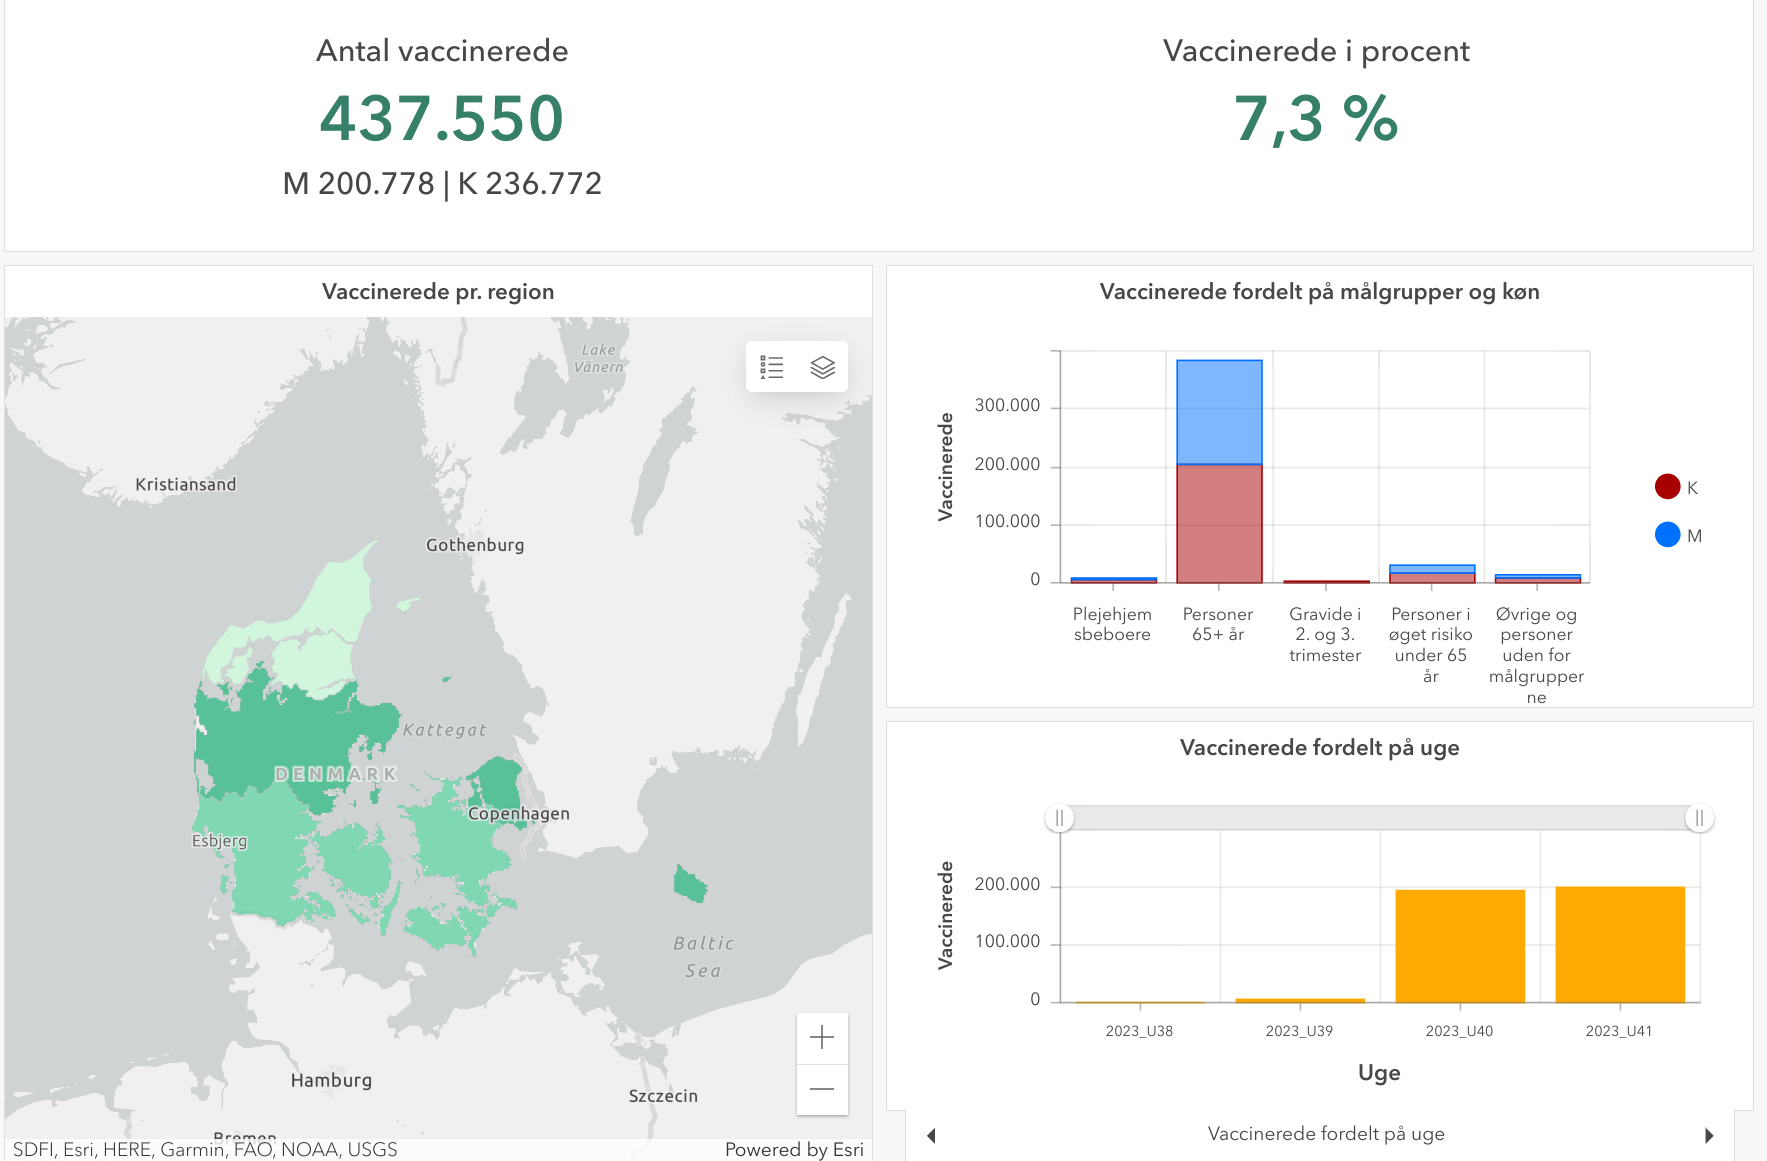Select the Bornholm island region on map
Screen dimensions: 1767x1161
coord(689,884)
